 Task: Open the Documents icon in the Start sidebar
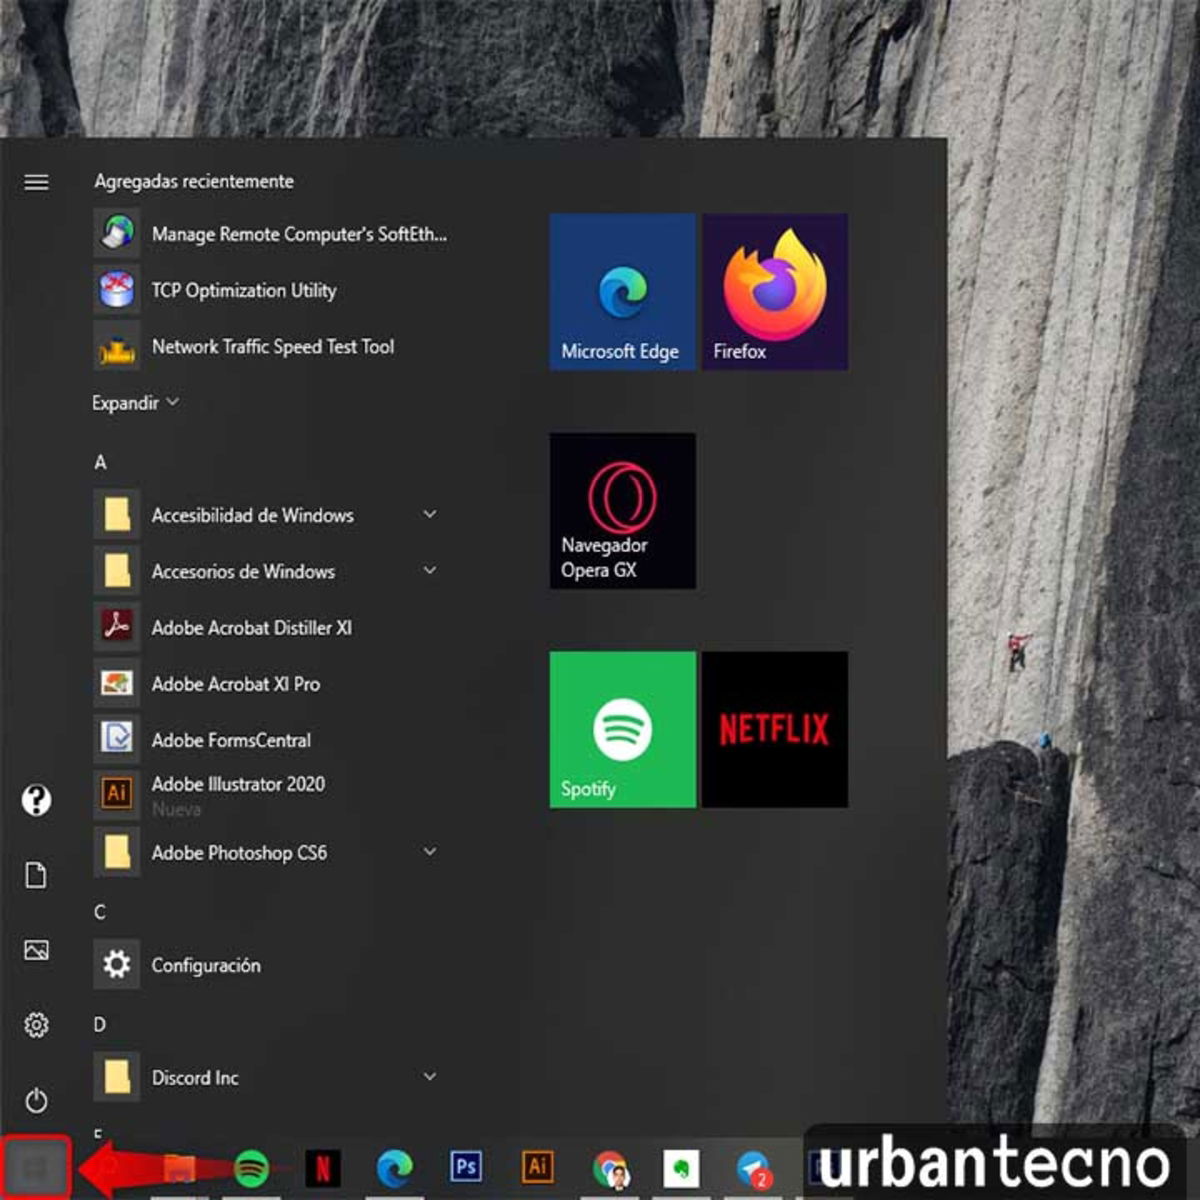[x=37, y=875]
